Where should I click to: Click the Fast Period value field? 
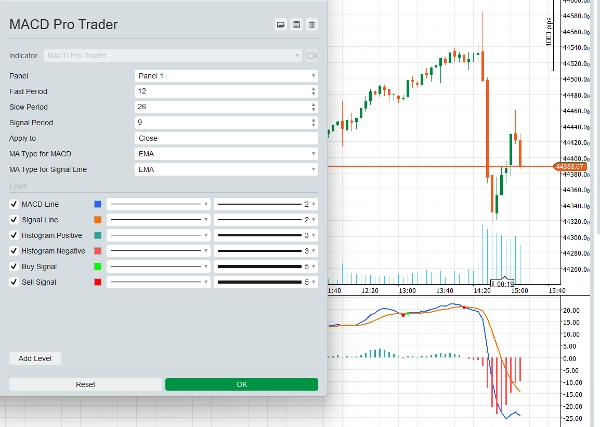[x=226, y=91]
